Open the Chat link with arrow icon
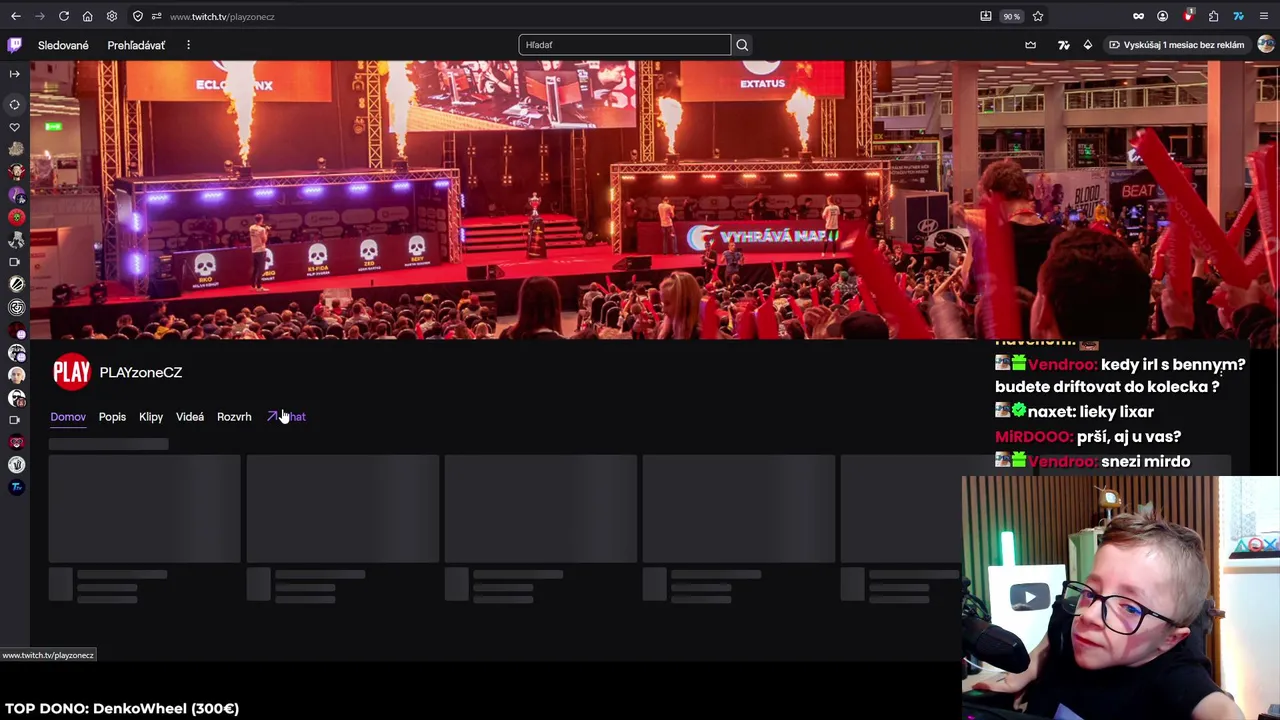The width and height of the screenshot is (1280, 720). (x=286, y=417)
